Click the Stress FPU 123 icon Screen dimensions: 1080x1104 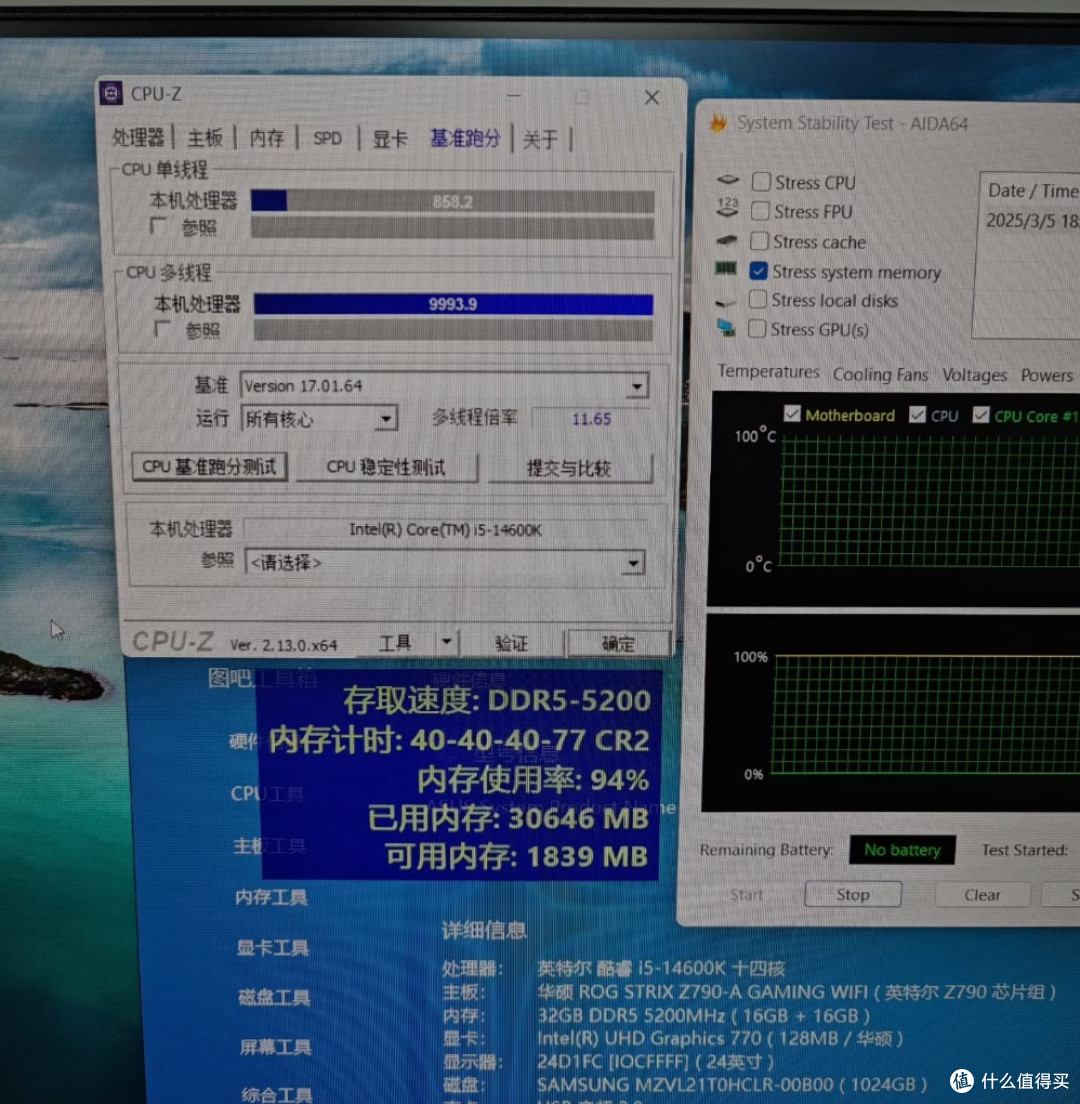pos(727,208)
